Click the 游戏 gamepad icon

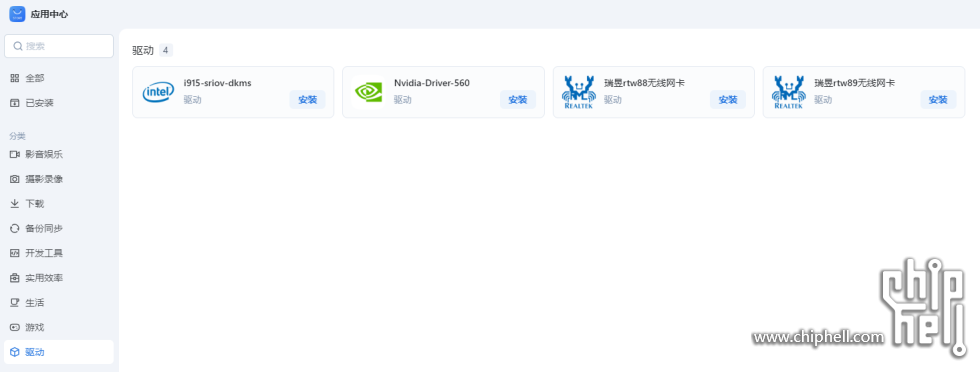click(x=15, y=328)
